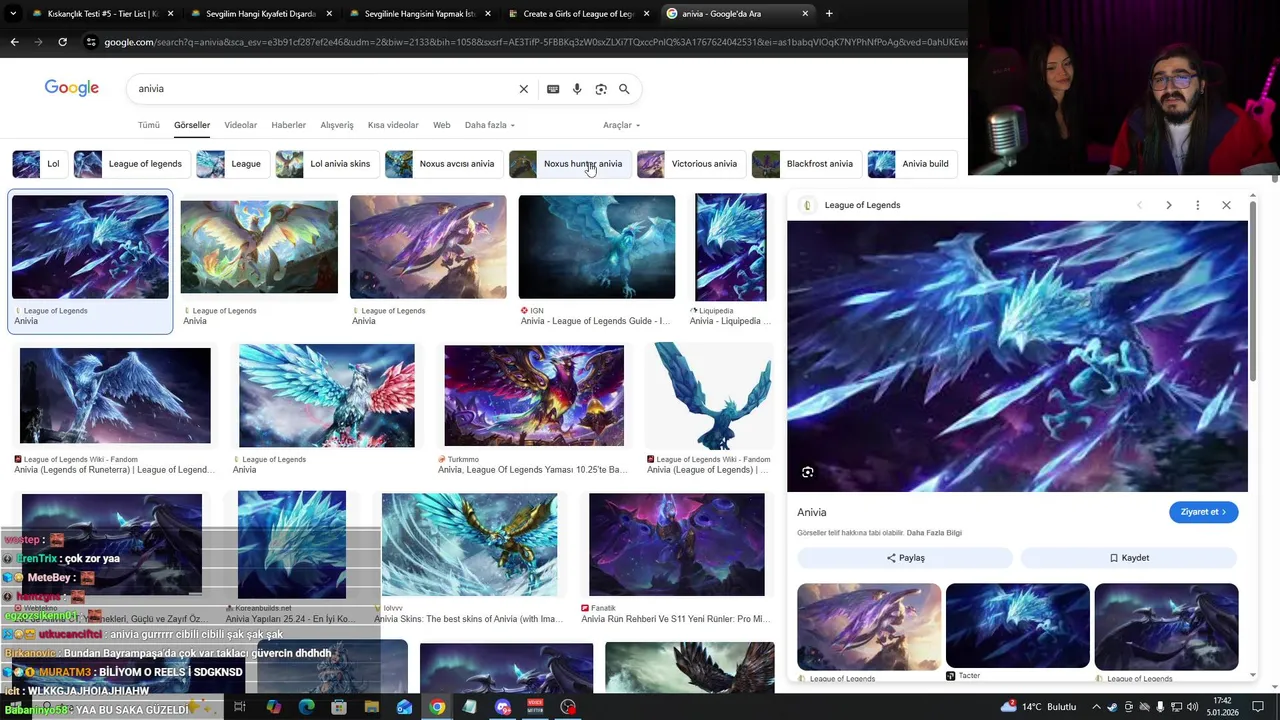Image resolution: width=1280 pixels, height=720 pixels.
Task: Go back with the browser back arrow
Action: pyautogui.click(x=14, y=42)
